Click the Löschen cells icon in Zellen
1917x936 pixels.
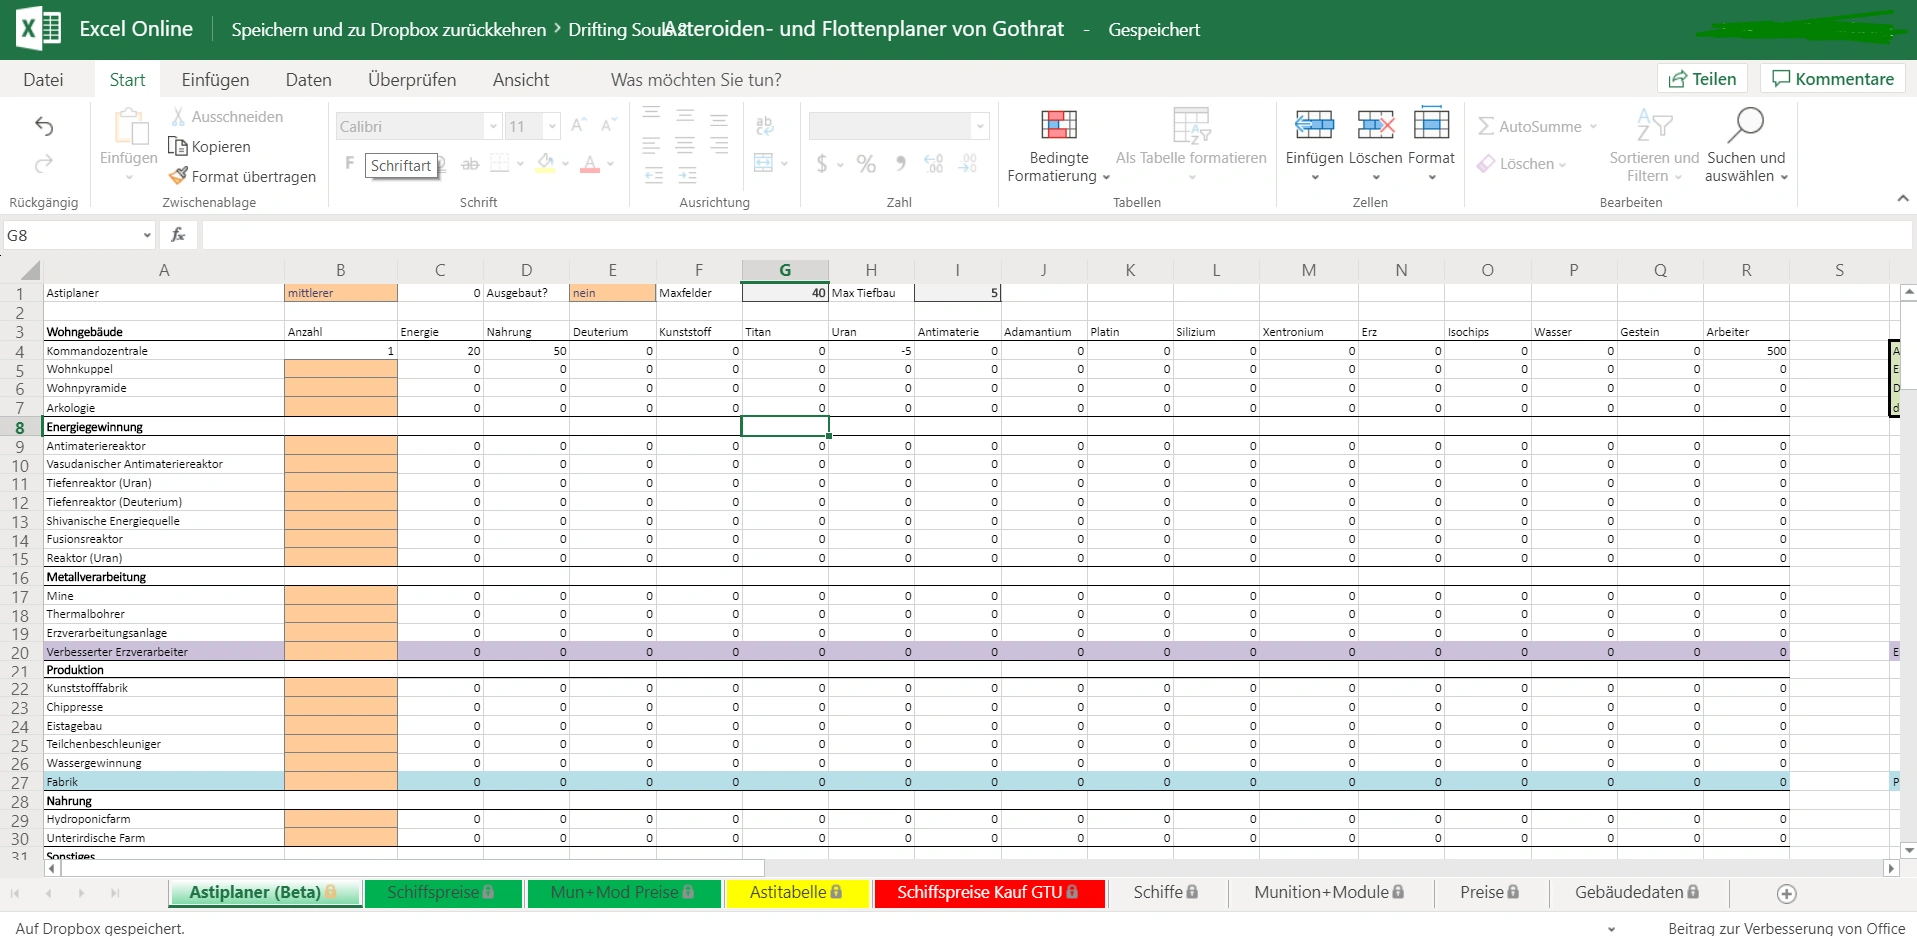pyautogui.click(x=1375, y=125)
